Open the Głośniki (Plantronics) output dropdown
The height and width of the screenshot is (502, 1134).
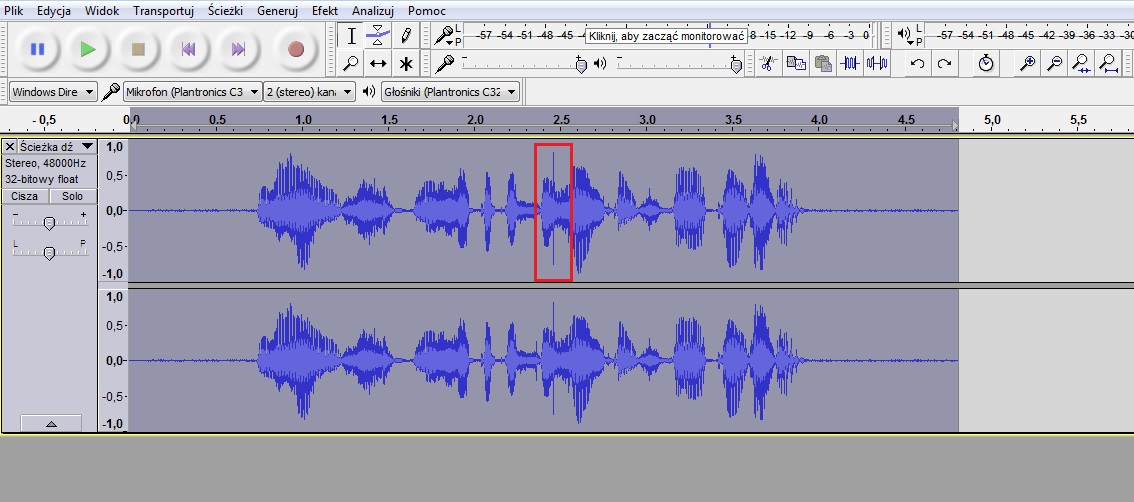pyautogui.click(x=451, y=92)
